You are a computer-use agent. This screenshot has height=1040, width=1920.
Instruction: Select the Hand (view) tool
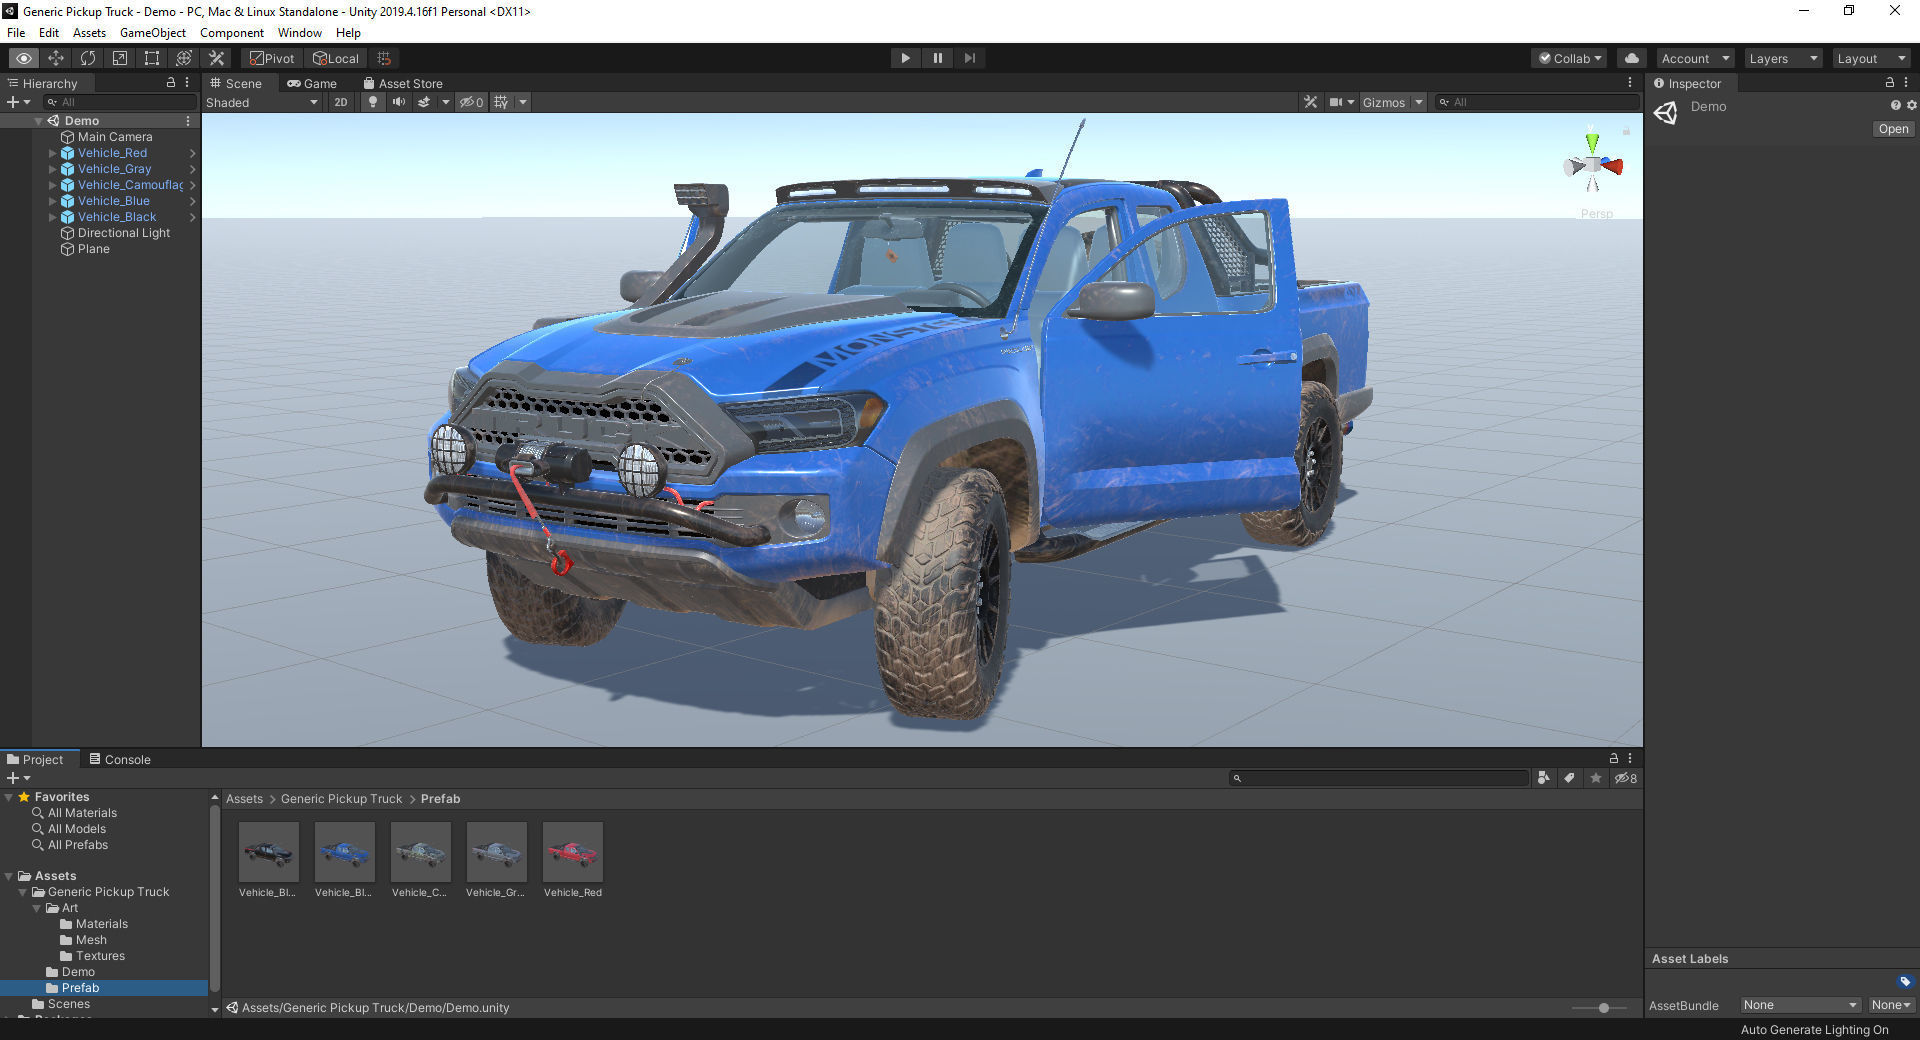point(24,58)
